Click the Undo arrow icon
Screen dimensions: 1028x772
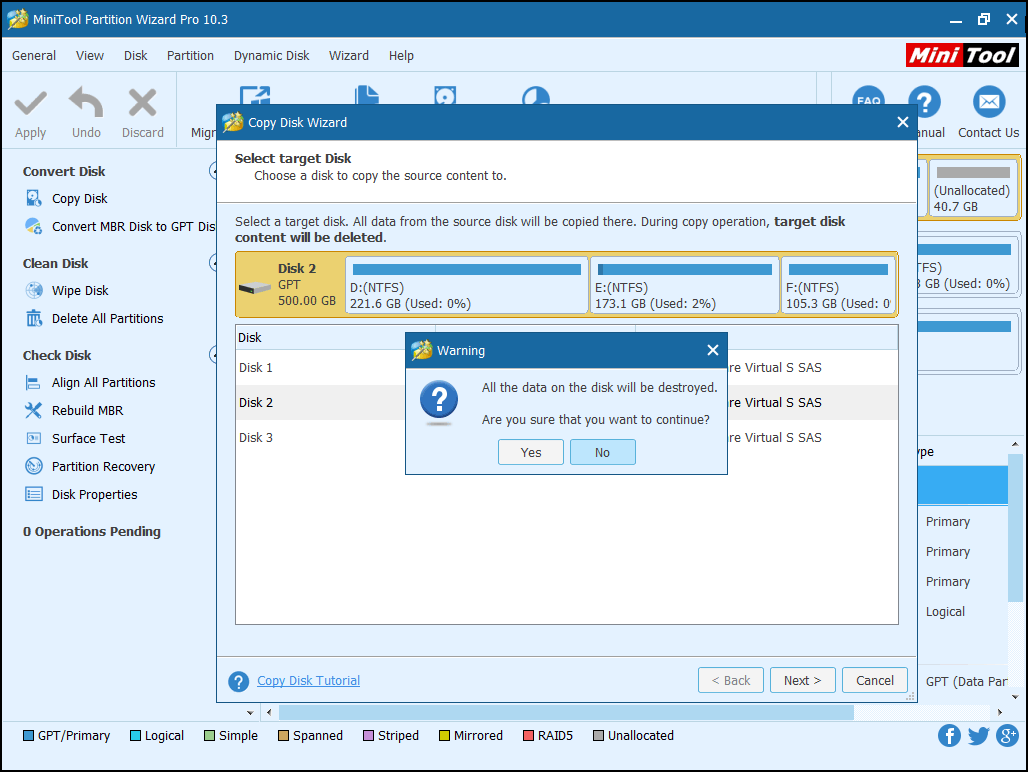[x=86, y=103]
